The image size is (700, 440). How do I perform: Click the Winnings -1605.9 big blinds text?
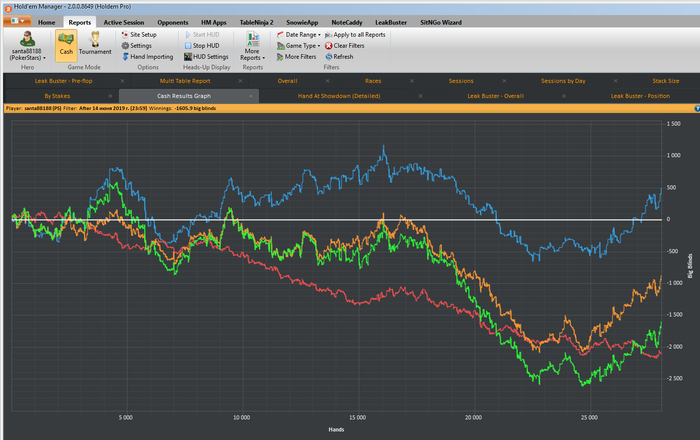[x=182, y=108]
